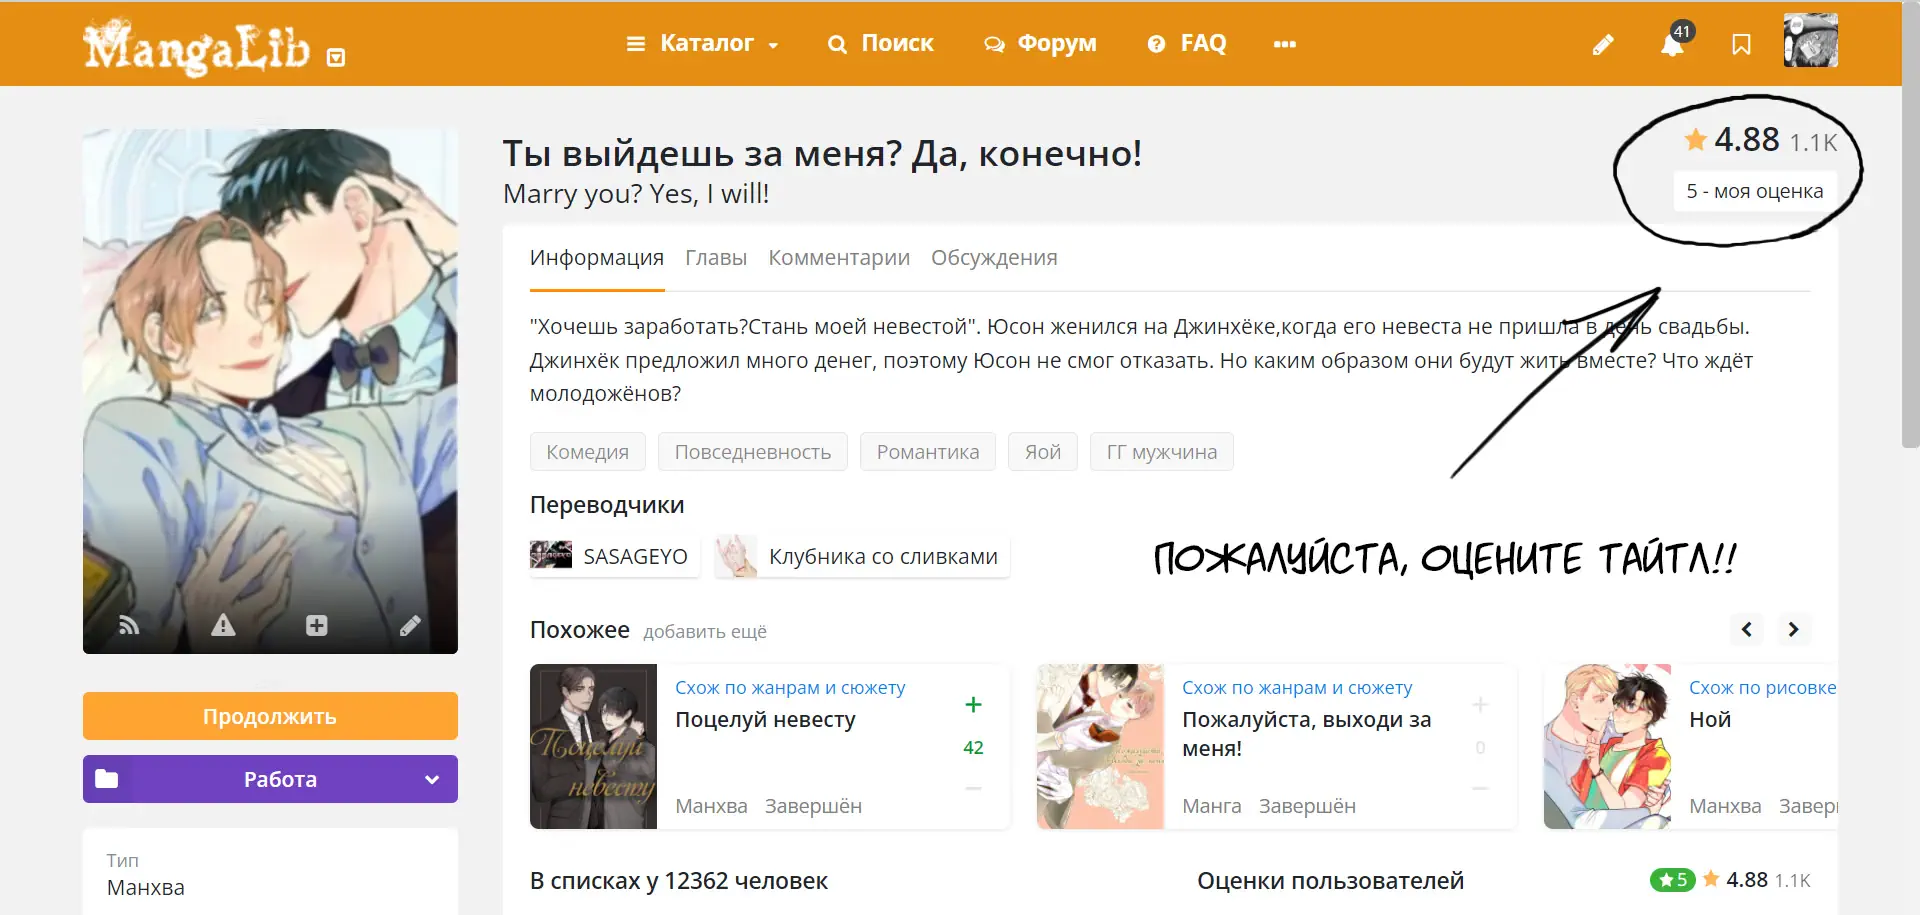This screenshot has height=915, width=1920.
Task: Open bookmarks icon in header
Action: pos(1741,45)
